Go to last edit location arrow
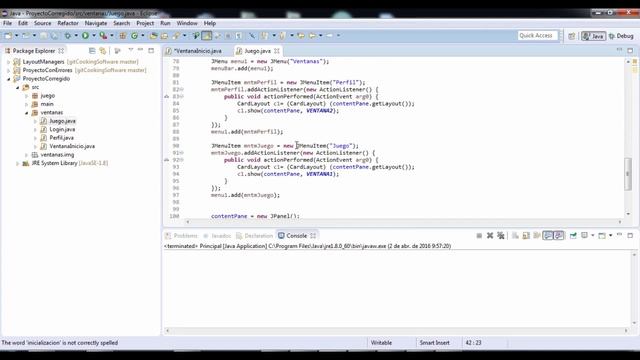Image resolution: width=640 pixels, height=360 pixels. pos(301,36)
